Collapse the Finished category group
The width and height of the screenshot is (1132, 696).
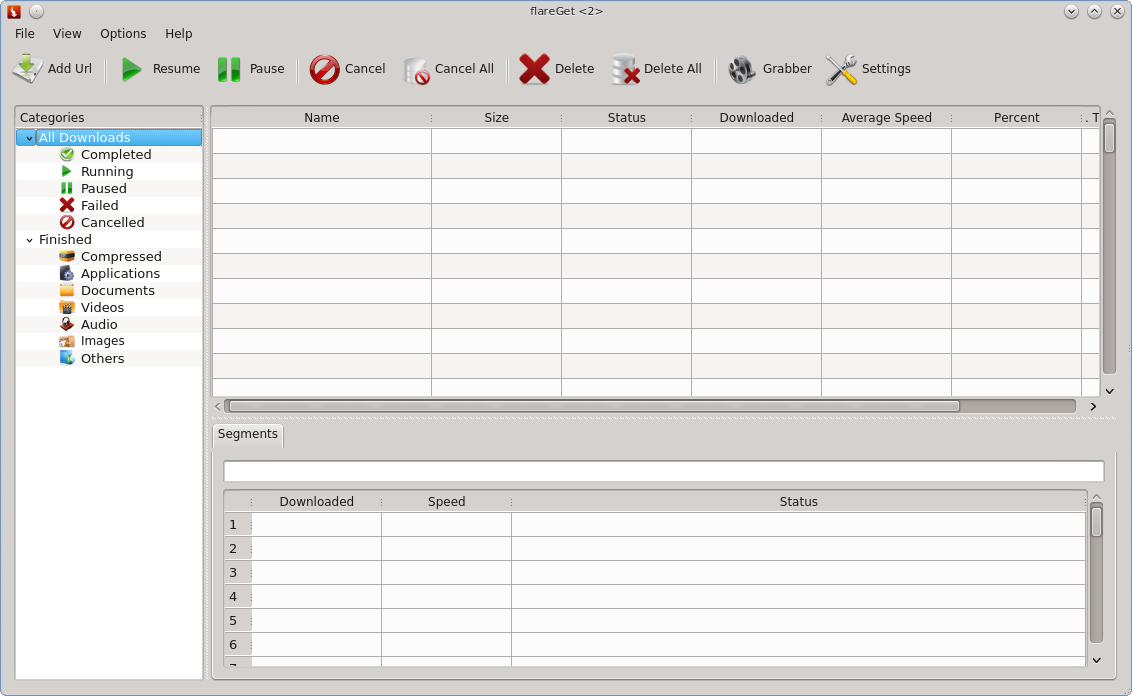point(28,239)
